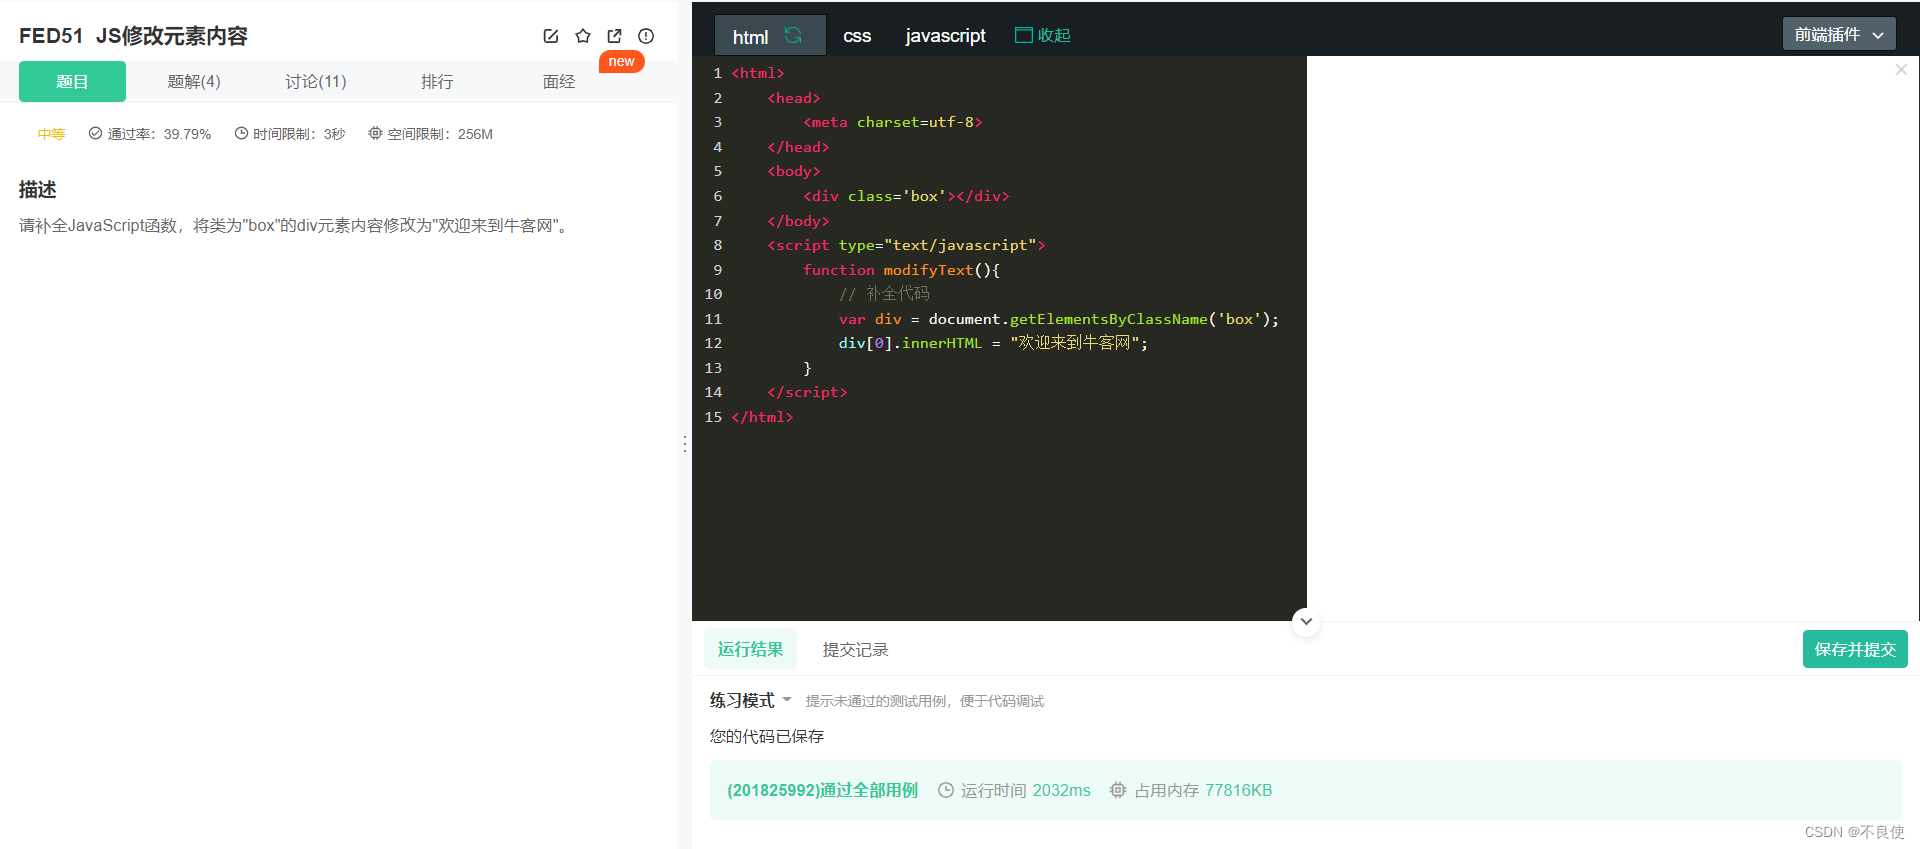Image resolution: width=1920 pixels, height=849 pixels.
Task: Click the meta charset code line
Action: coord(892,122)
